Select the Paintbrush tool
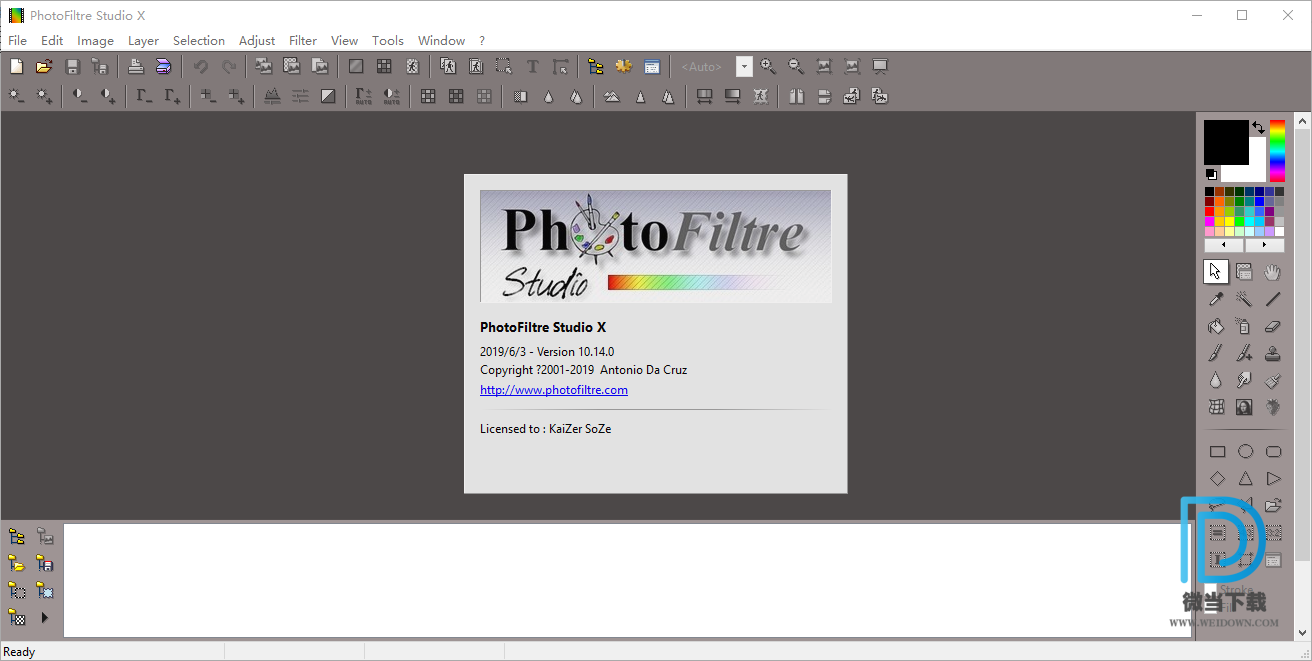Image resolution: width=1312 pixels, height=661 pixels. (x=1216, y=353)
